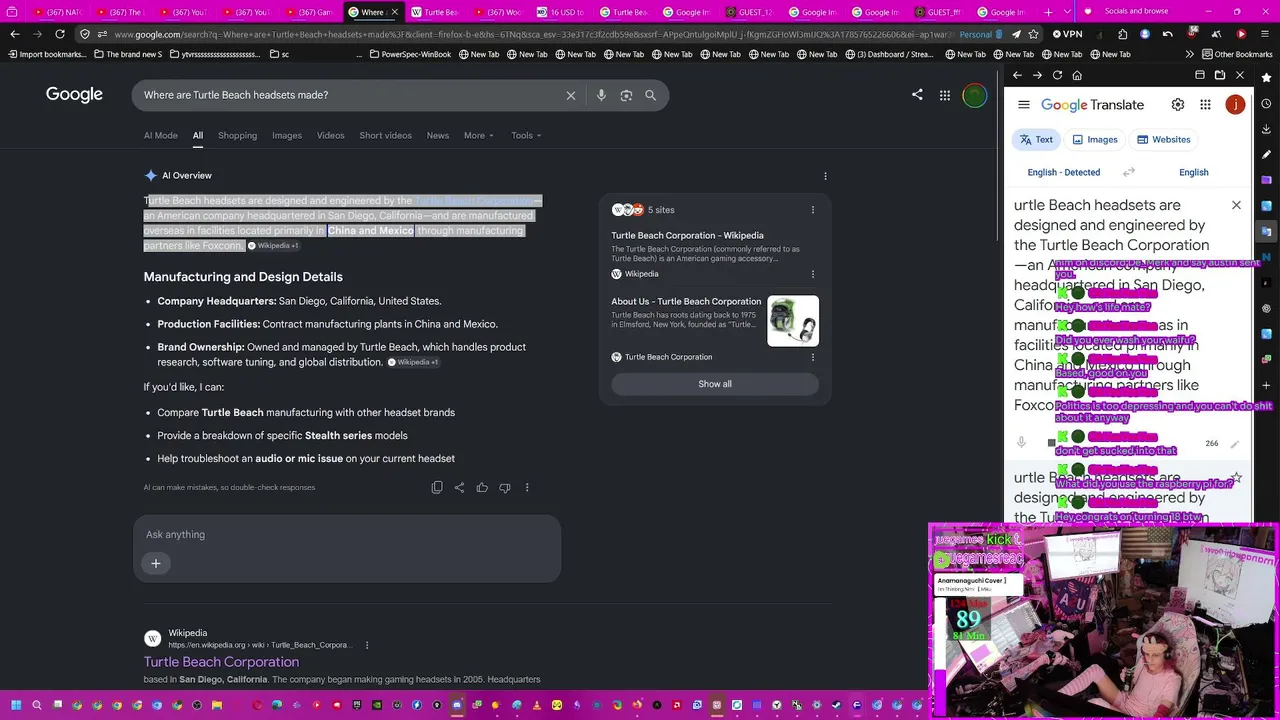Open the Tools dropdown
1280x720 pixels.
526,136
